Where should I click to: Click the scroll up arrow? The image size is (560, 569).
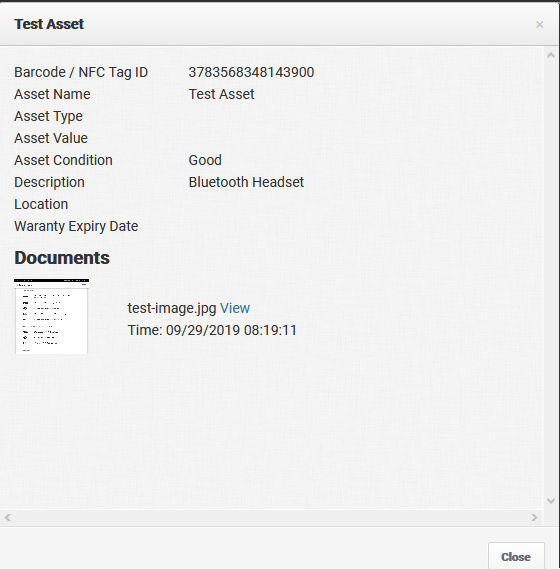(x=551, y=56)
